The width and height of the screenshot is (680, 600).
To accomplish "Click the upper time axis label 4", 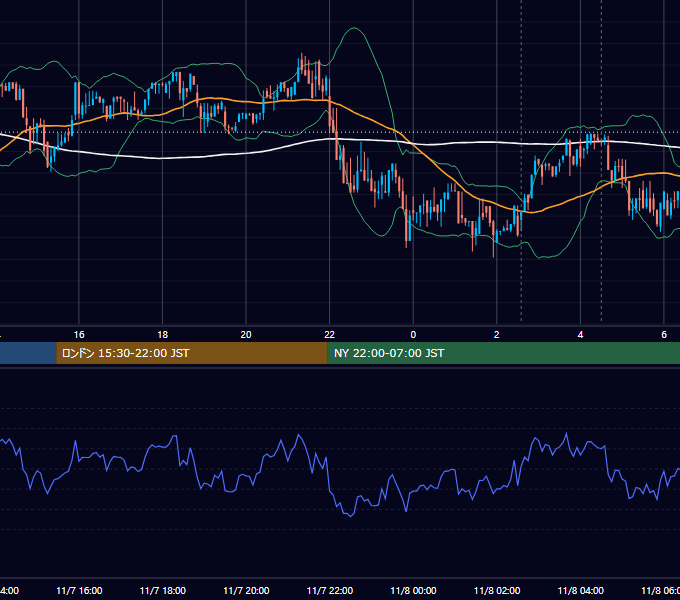I will [580, 335].
